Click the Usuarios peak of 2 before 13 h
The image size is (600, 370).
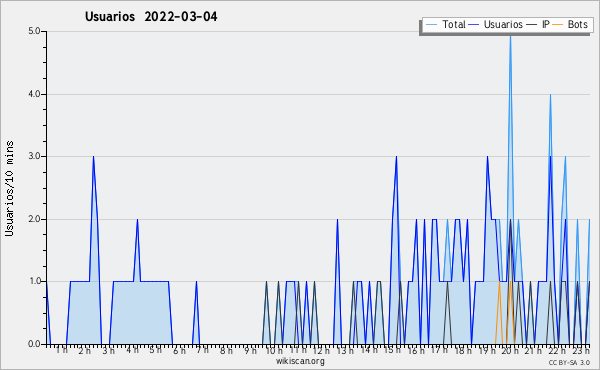[x=337, y=220]
